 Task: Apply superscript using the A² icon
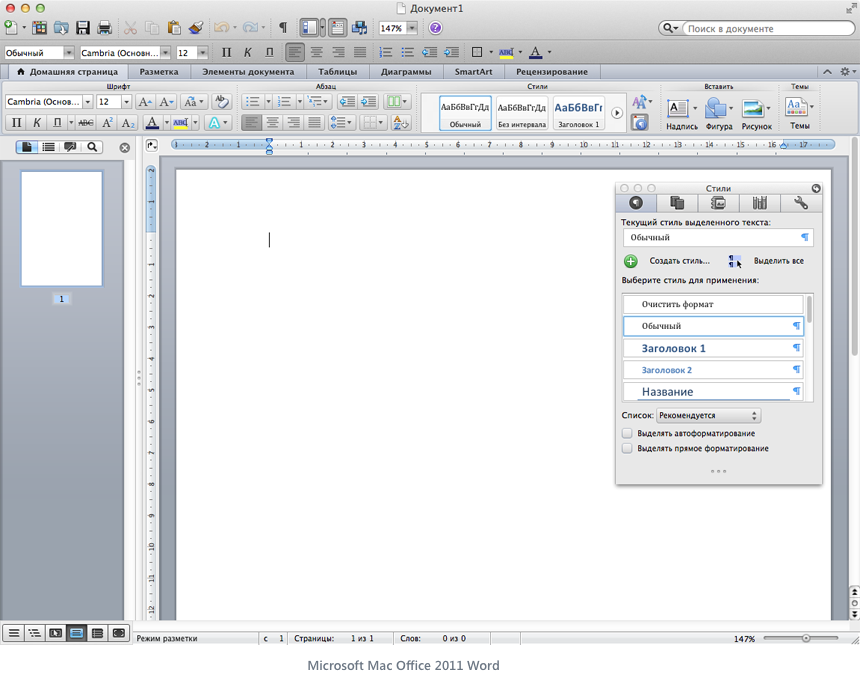[x=106, y=122]
